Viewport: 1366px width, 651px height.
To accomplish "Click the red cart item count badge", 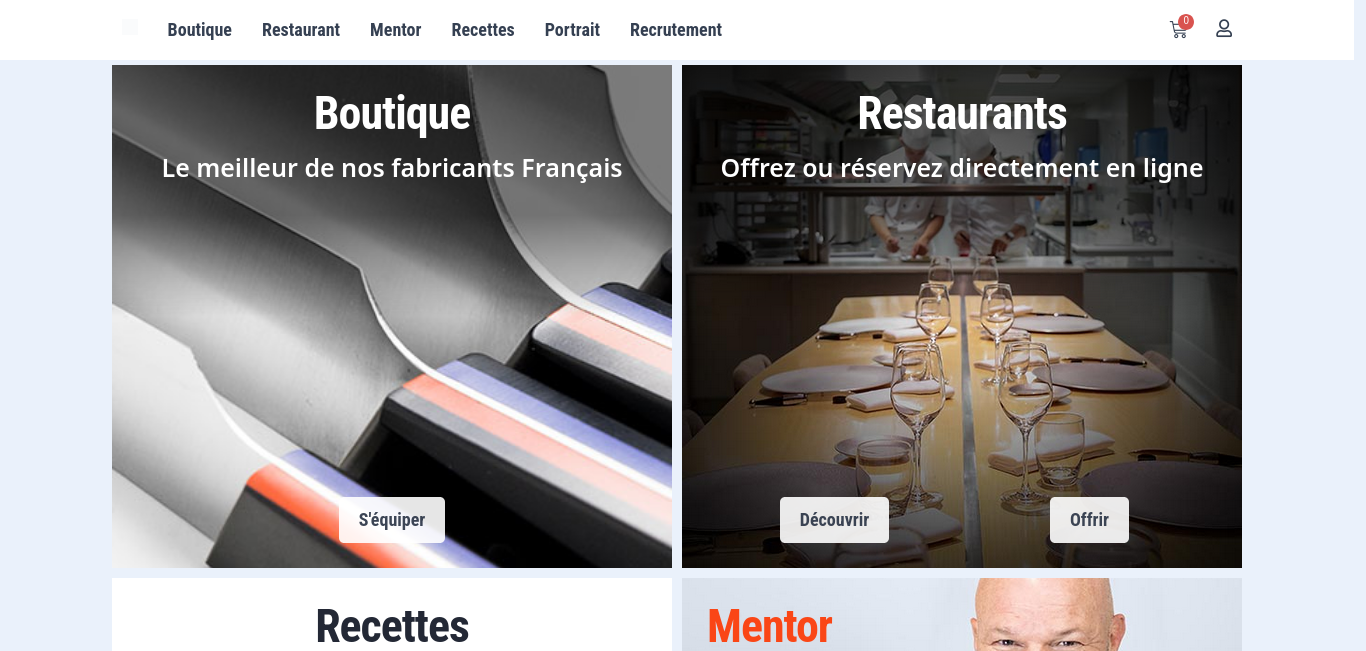I will [x=1186, y=21].
